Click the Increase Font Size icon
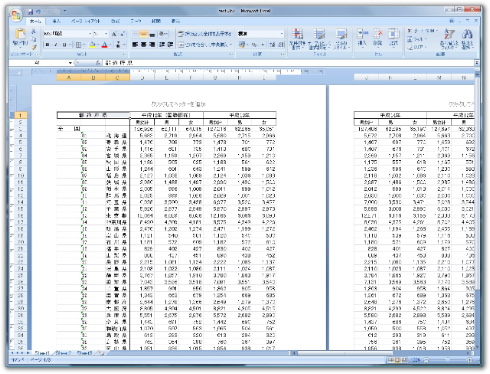 (114, 34)
